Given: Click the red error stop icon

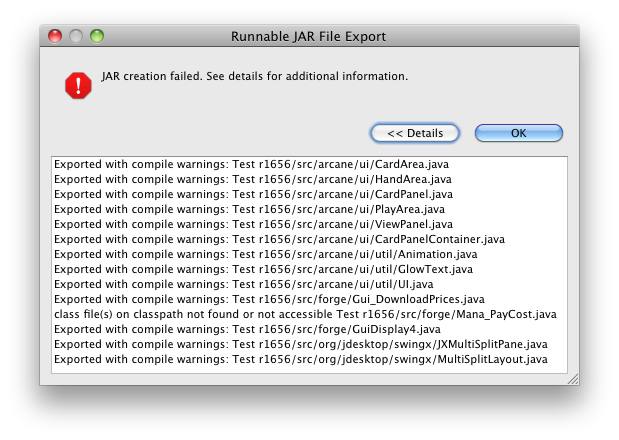Looking at the screenshot, I should click(x=78, y=86).
